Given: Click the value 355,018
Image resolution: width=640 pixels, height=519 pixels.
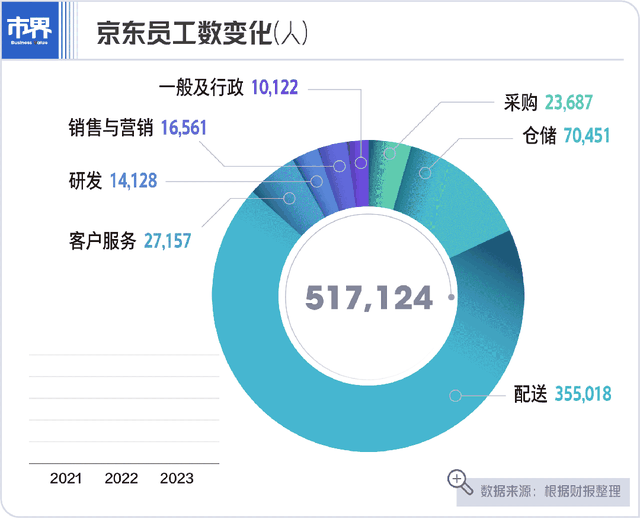Looking at the screenshot, I should pos(583,394).
